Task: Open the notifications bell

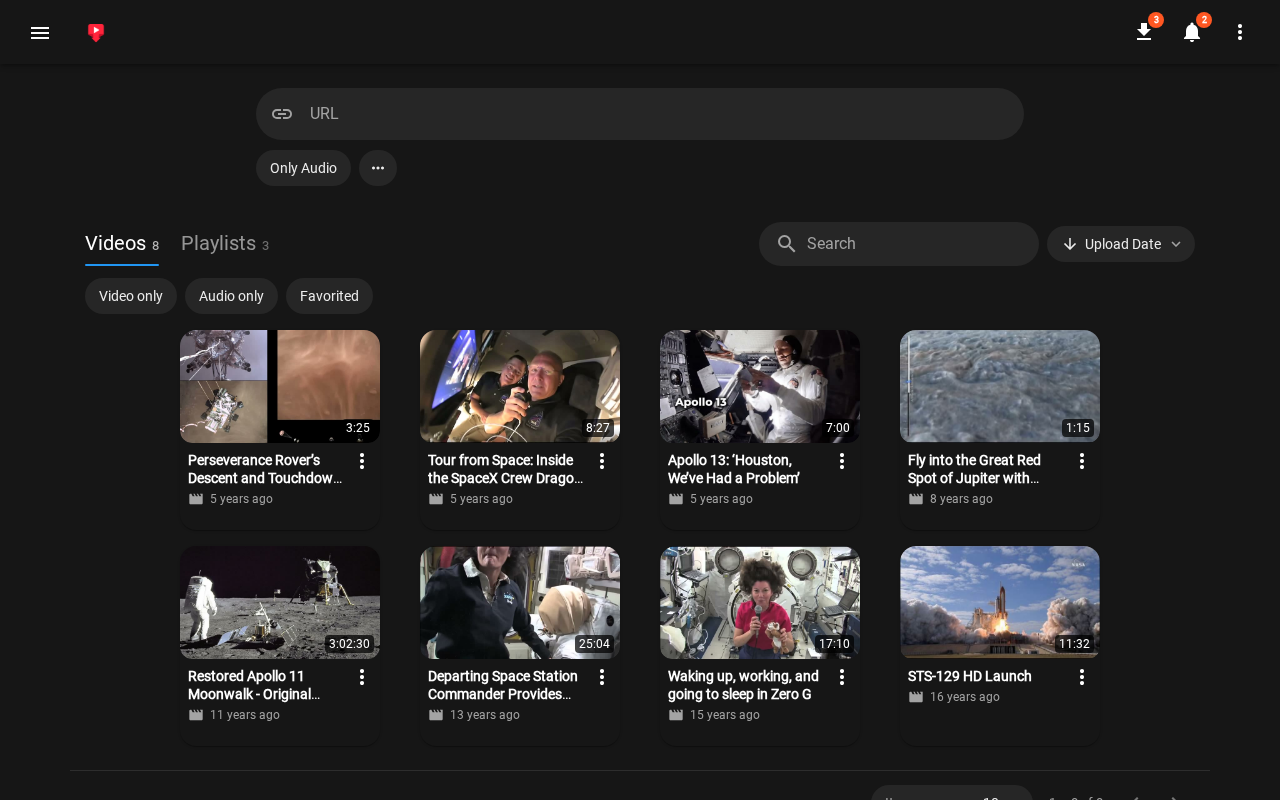Action: click(x=1192, y=32)
